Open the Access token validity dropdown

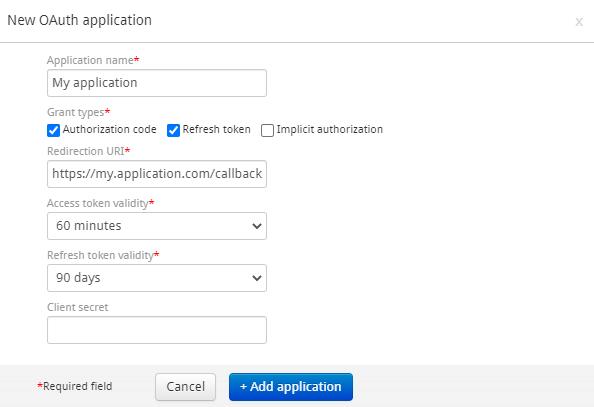point(157,226)
